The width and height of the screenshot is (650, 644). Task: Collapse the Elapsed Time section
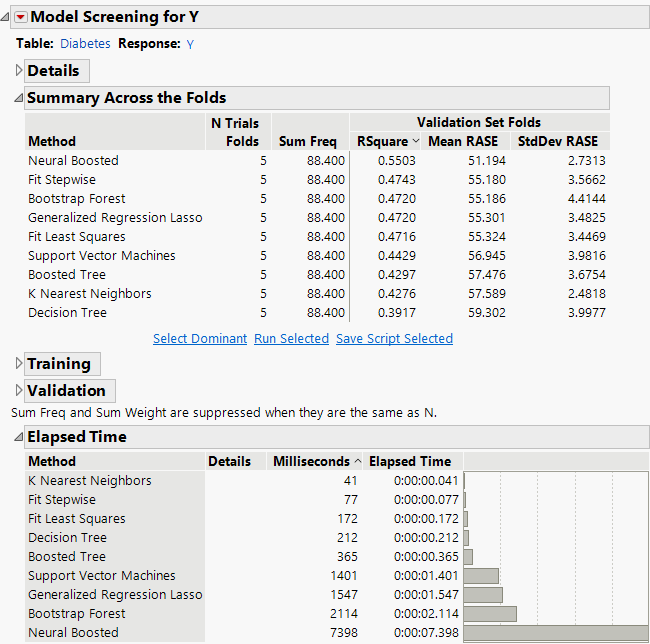click(x=18, y=437)
